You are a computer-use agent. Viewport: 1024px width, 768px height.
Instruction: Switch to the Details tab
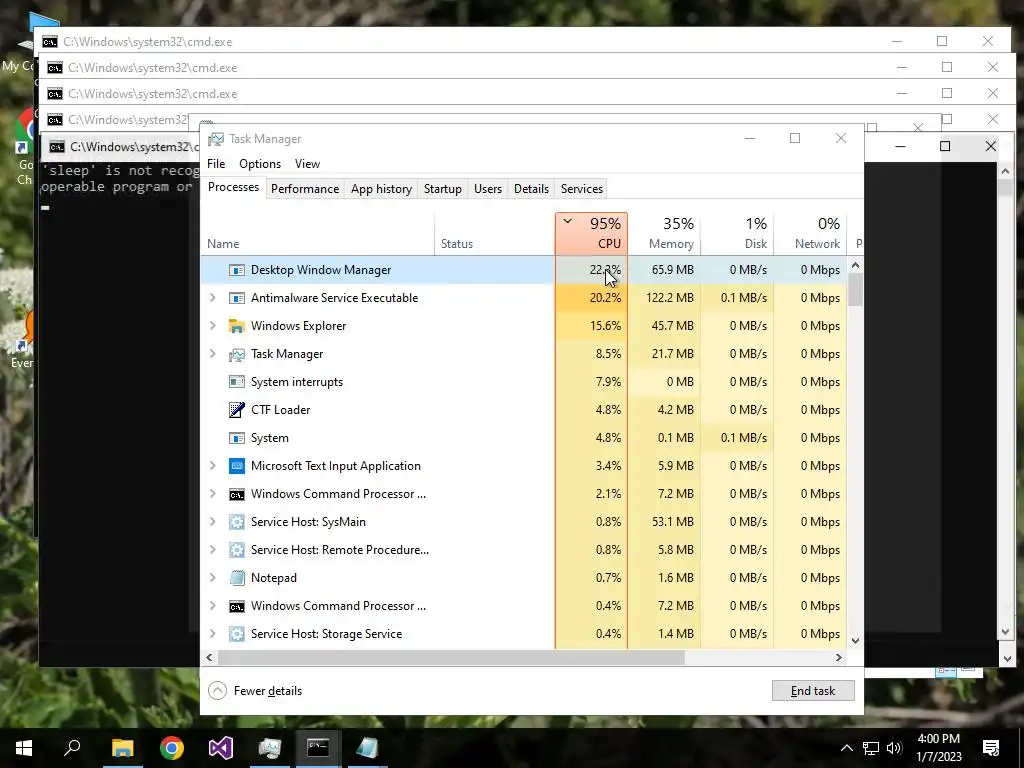pos(531,189)
